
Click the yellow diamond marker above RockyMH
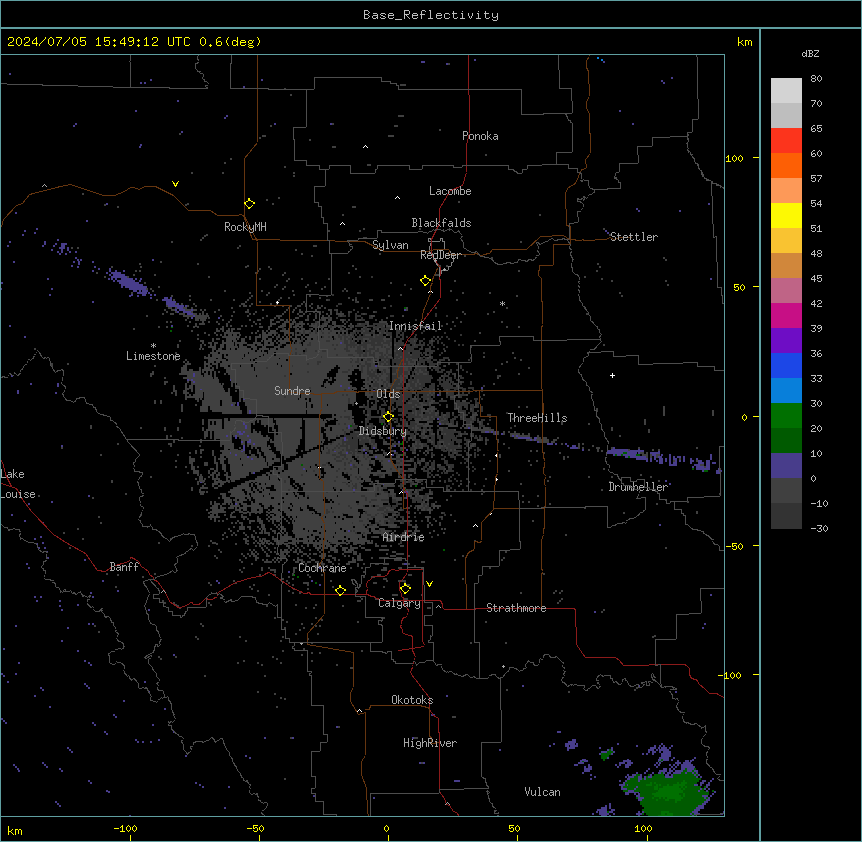click(x=249, y=204)
